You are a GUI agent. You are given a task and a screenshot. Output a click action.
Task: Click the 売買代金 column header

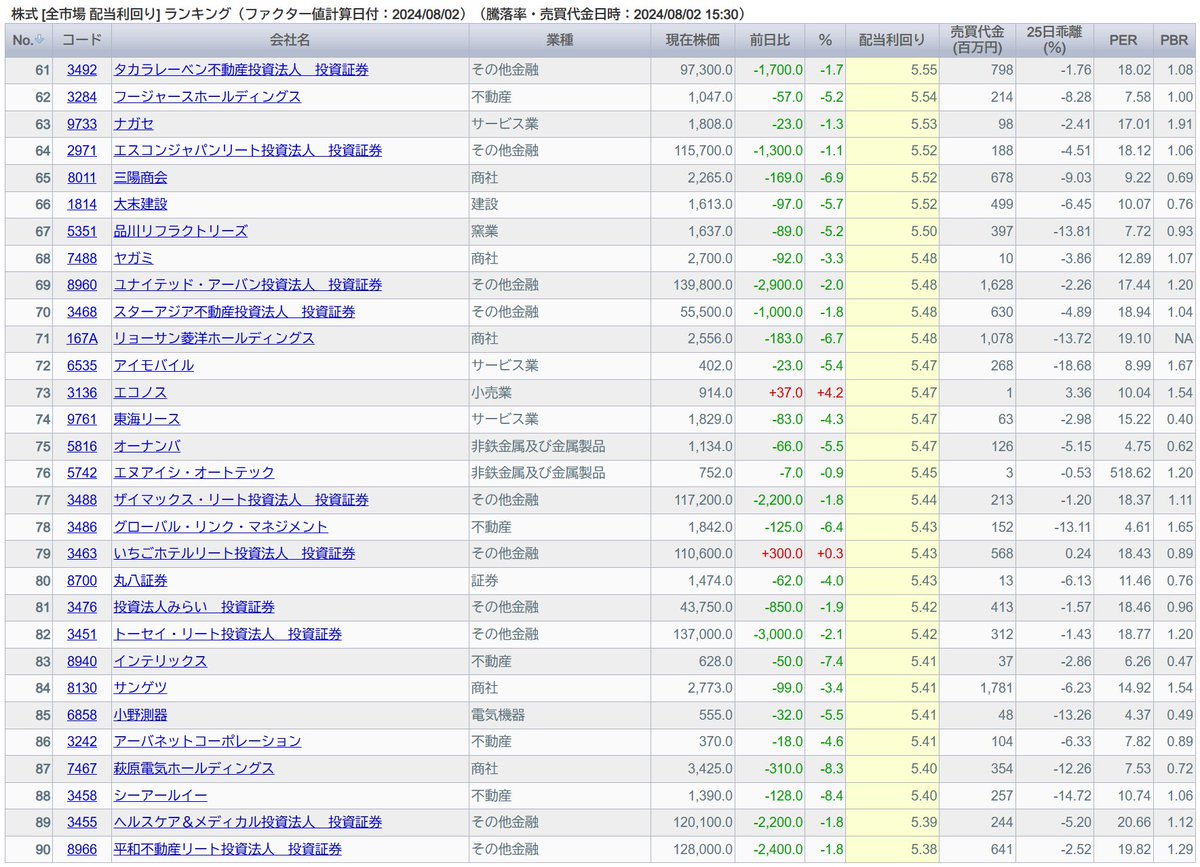[978, 40]
